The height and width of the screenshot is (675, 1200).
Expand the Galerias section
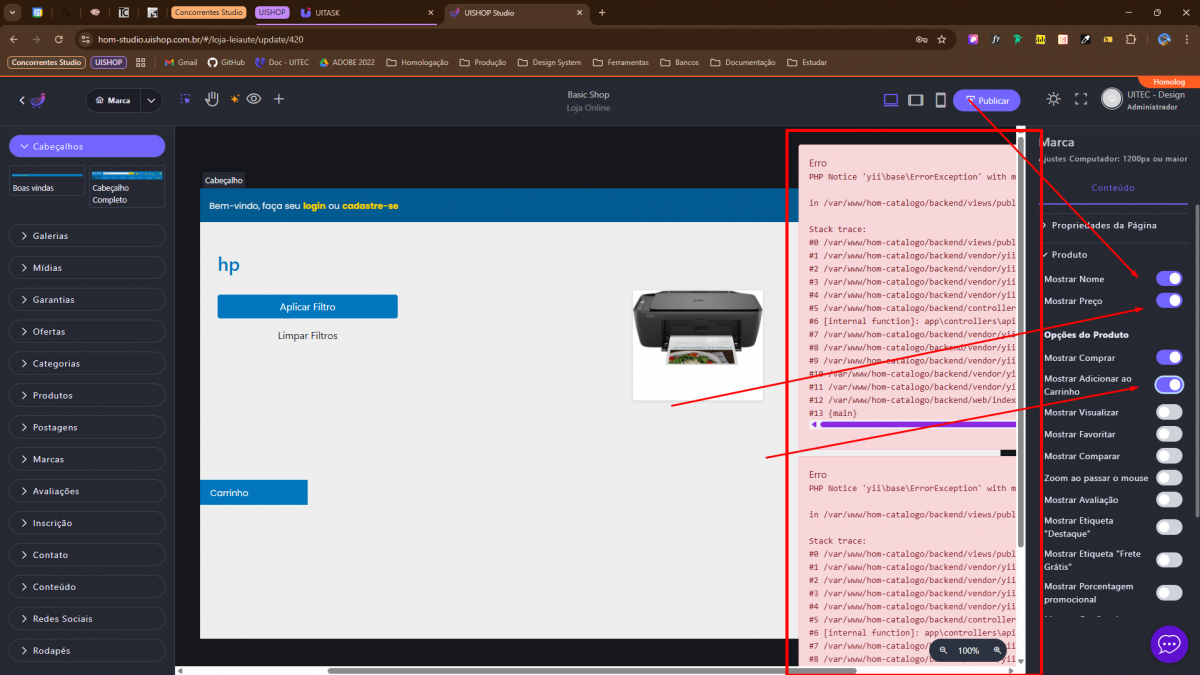pos(87,236)
